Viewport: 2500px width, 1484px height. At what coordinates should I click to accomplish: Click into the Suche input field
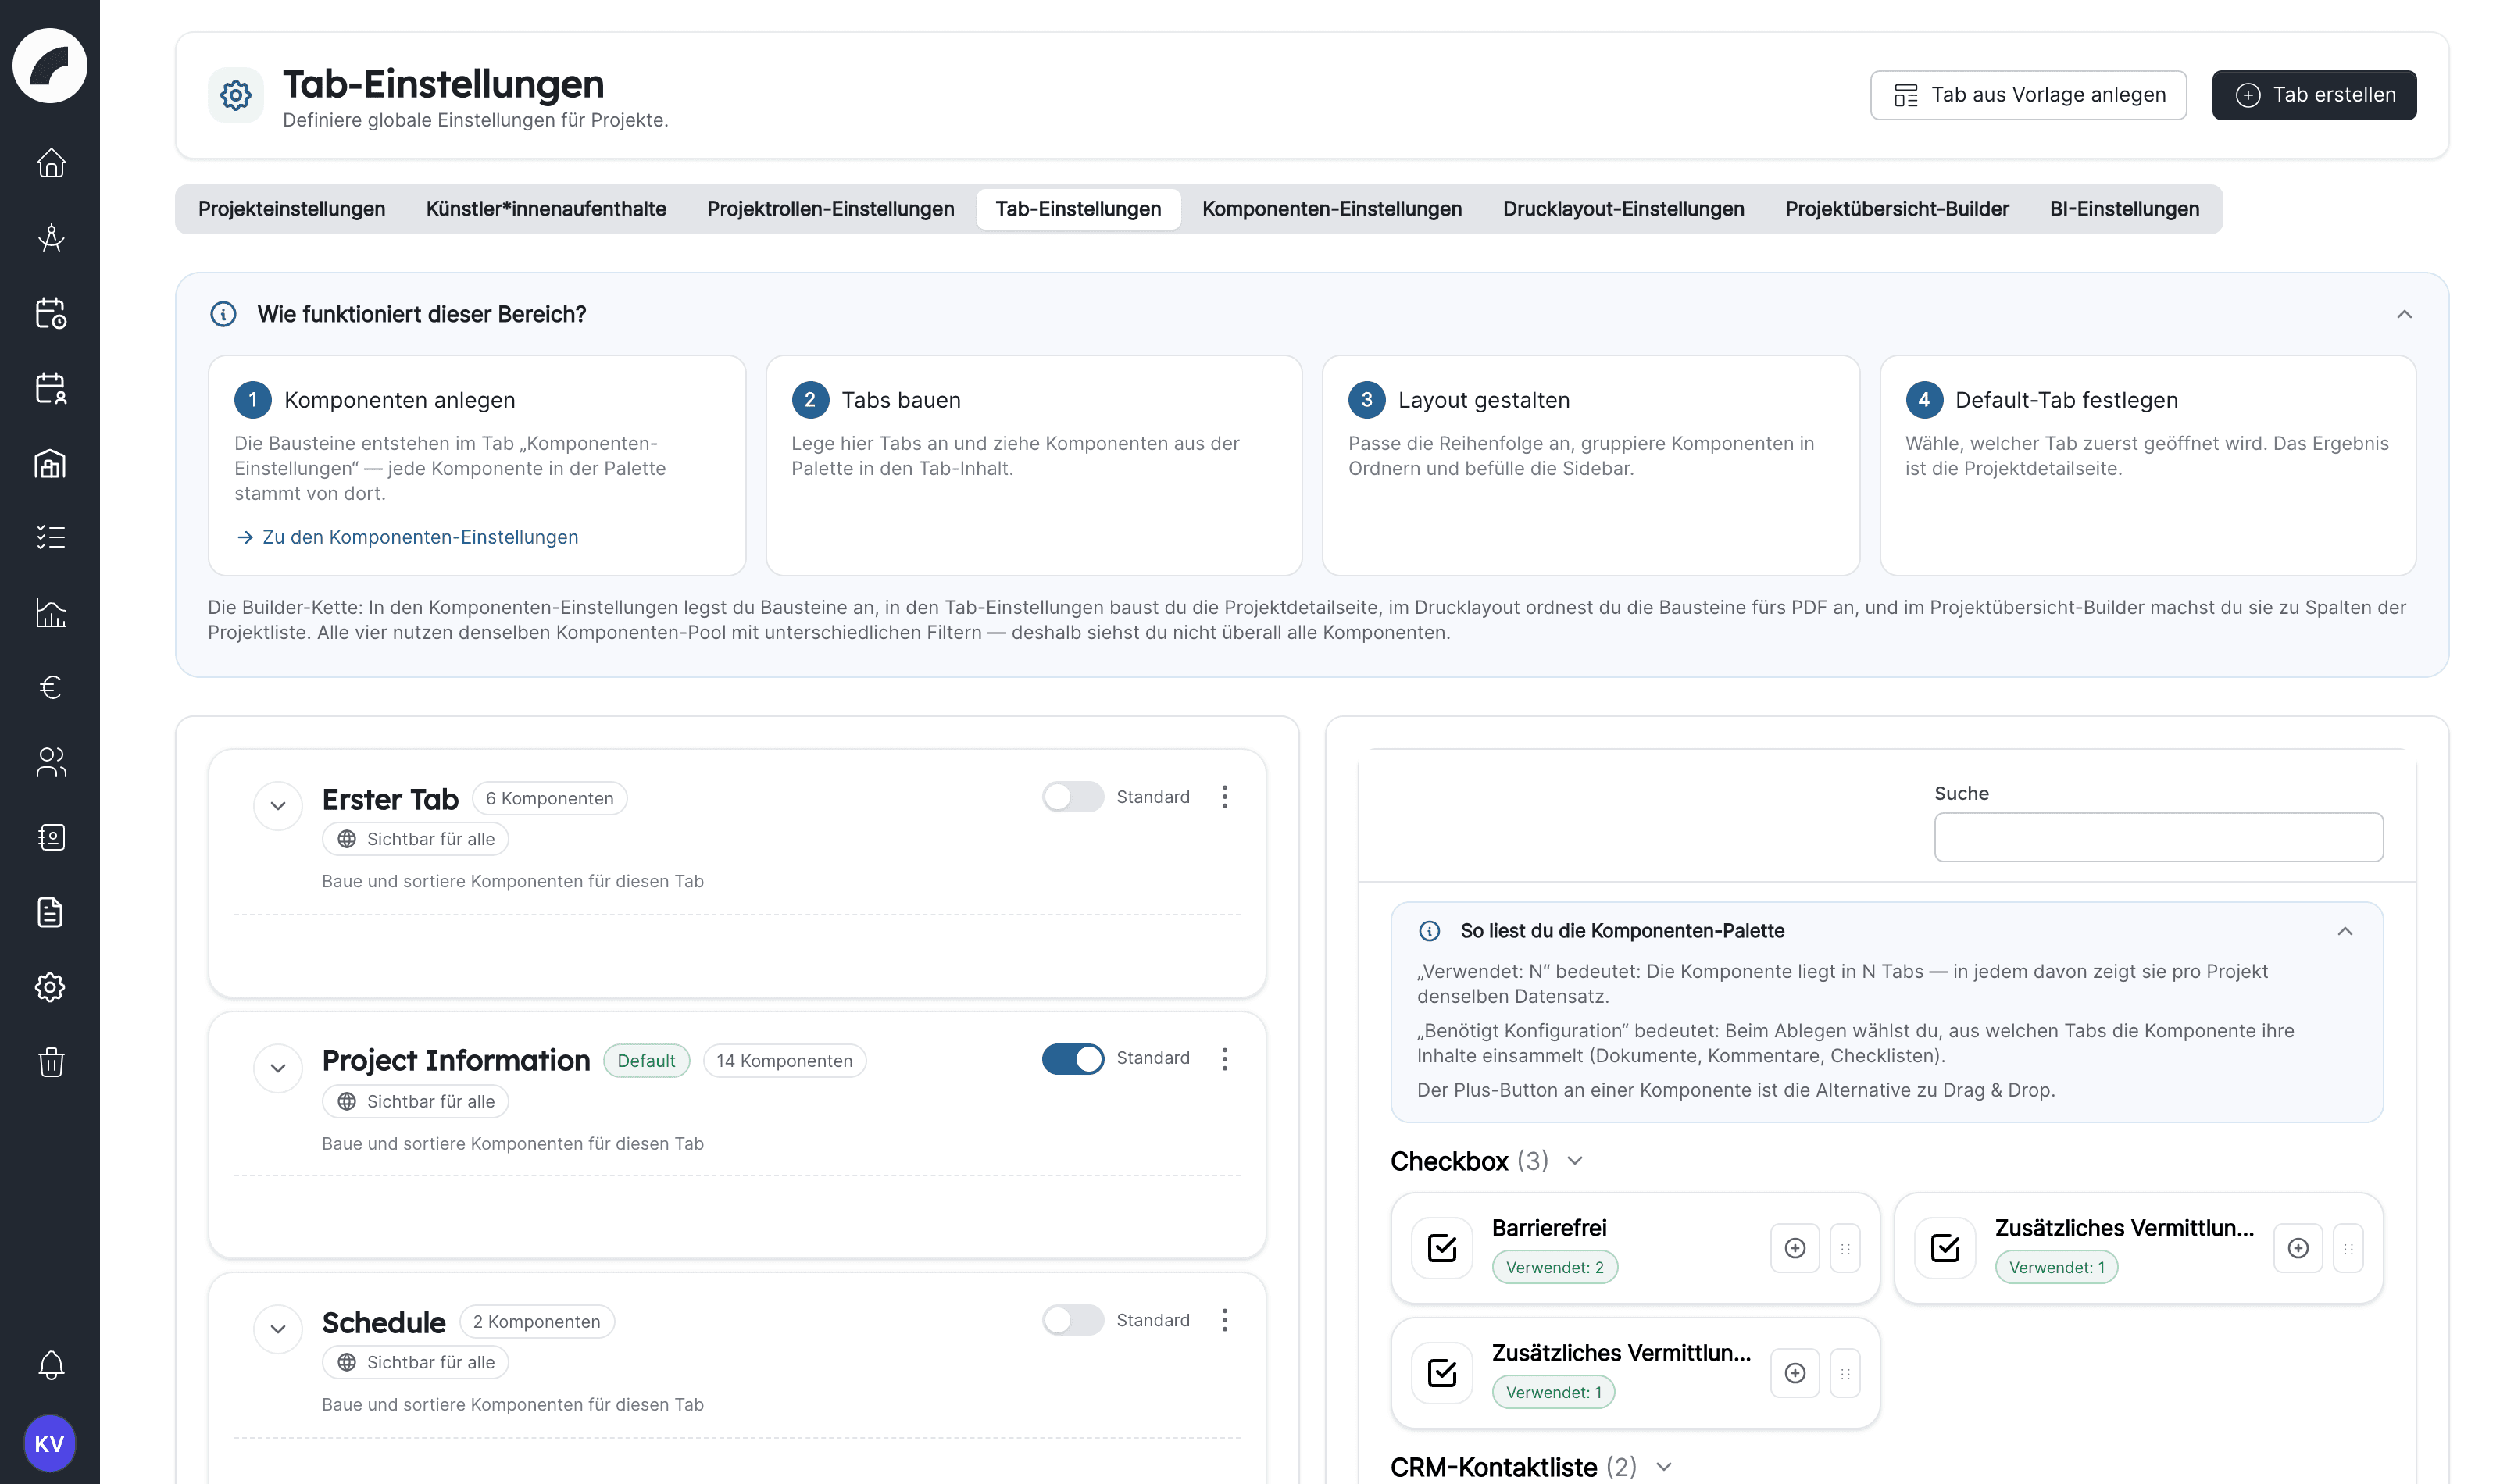(x=2158, y=837)
